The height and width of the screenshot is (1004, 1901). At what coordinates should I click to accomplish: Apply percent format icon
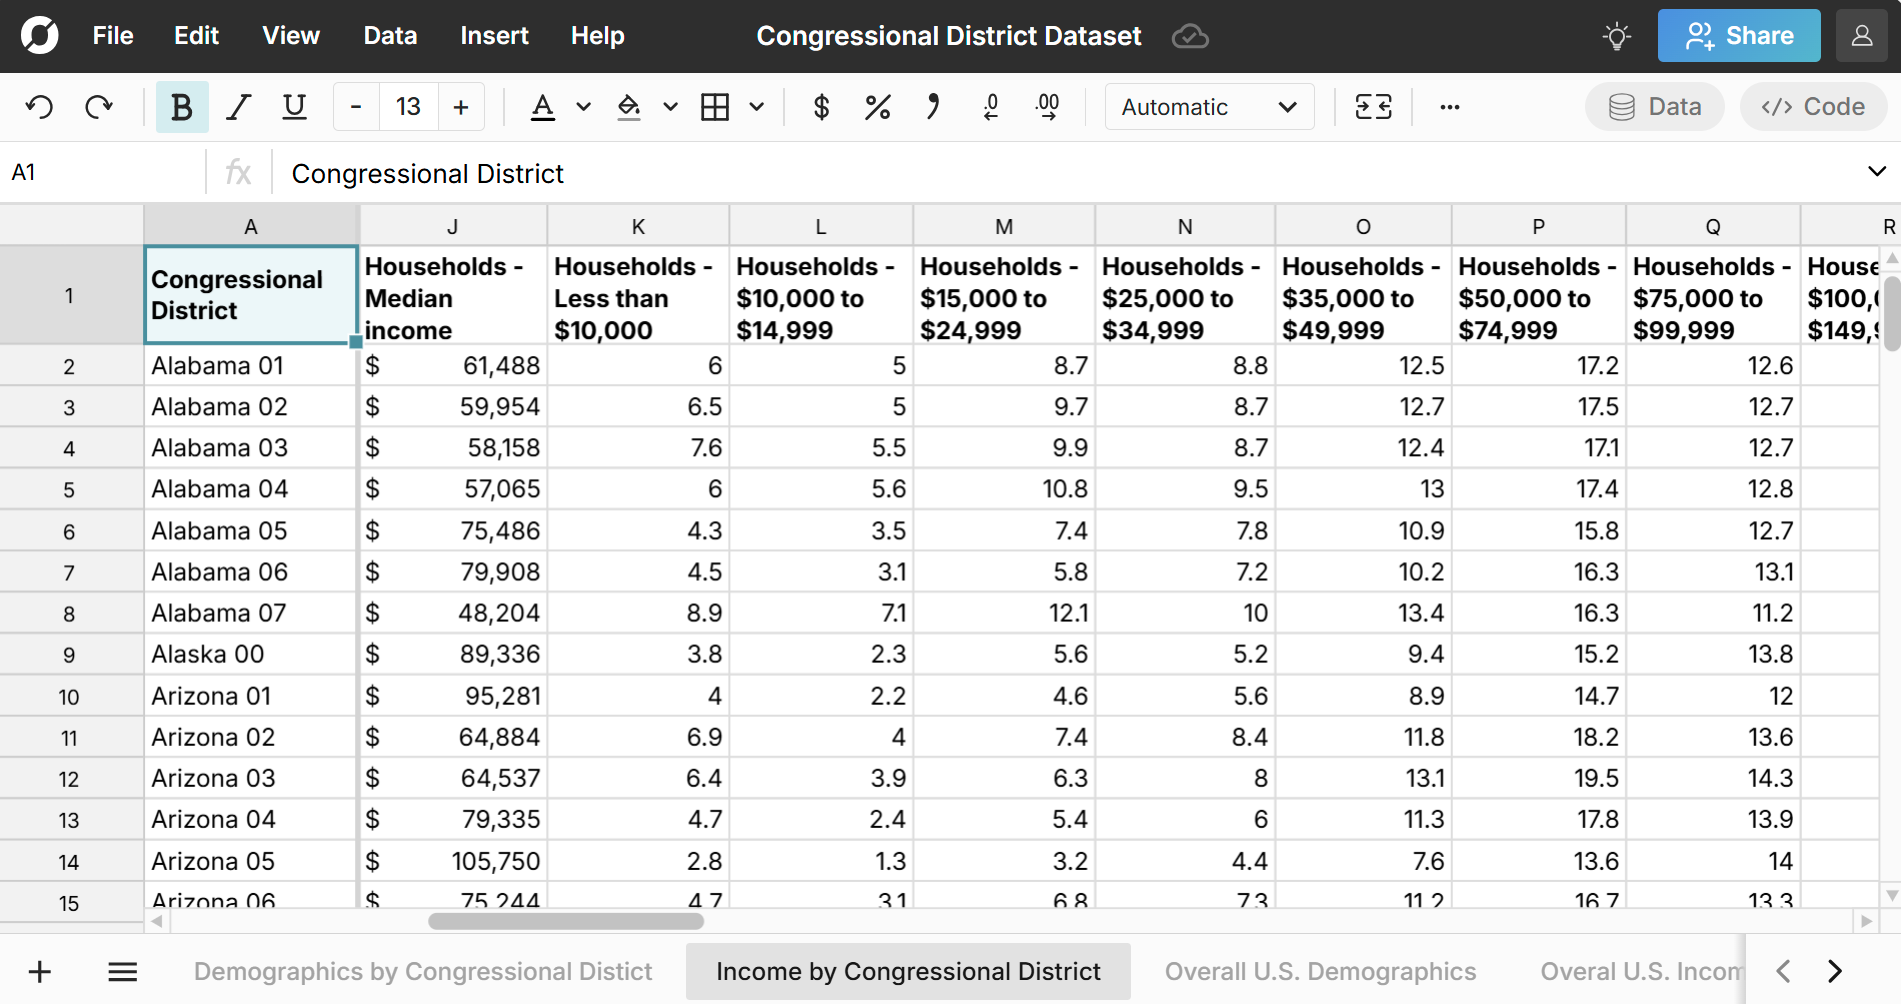878,107
